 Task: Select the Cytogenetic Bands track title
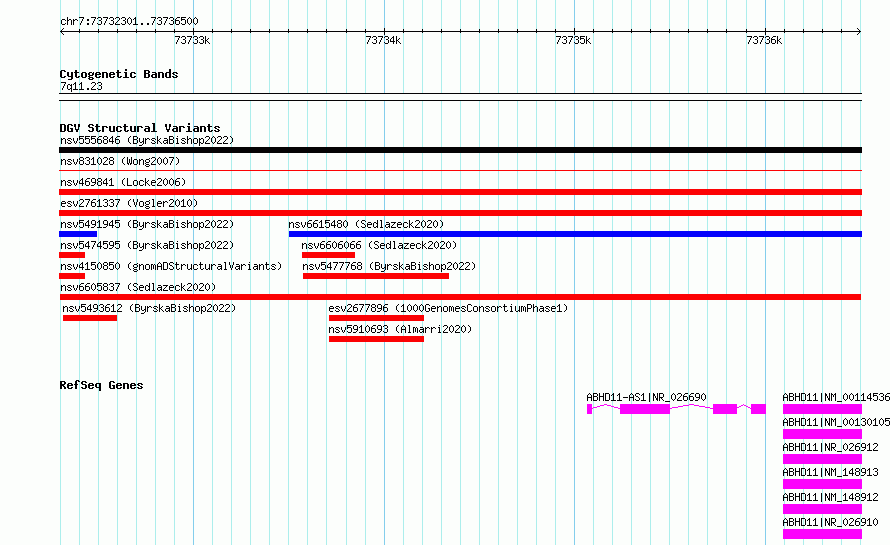[x=119, y=74]
